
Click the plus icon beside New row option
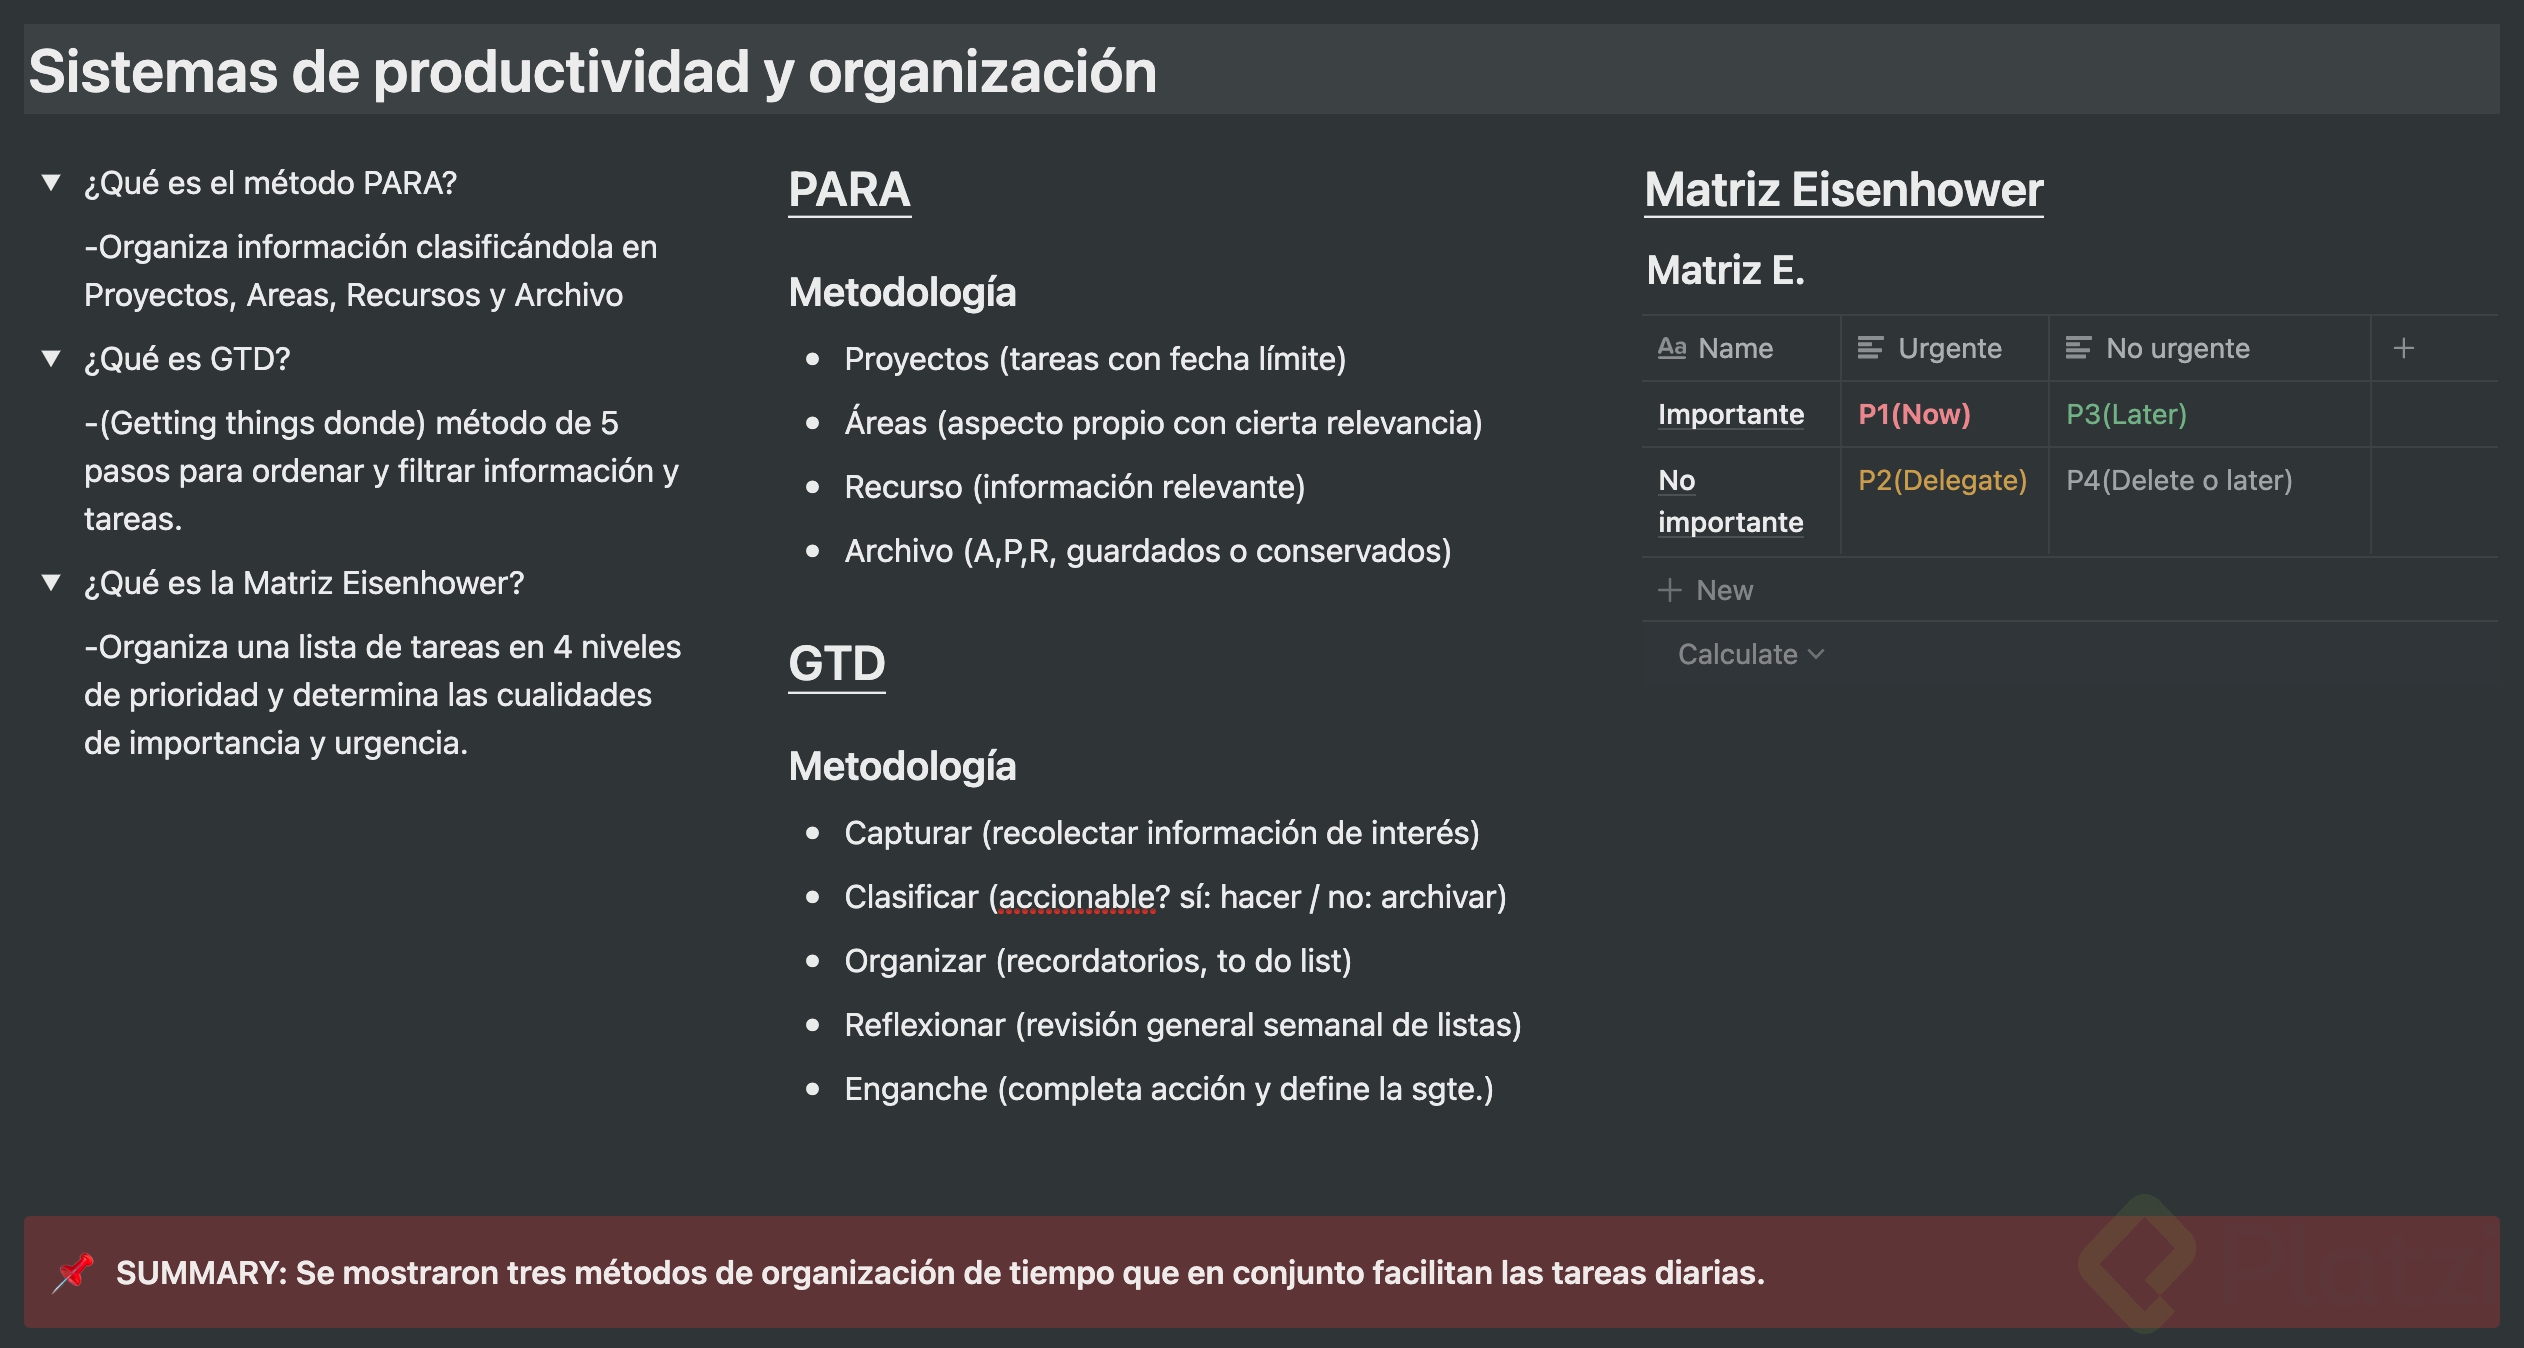pyautogui.click(x=1669, y=590)
